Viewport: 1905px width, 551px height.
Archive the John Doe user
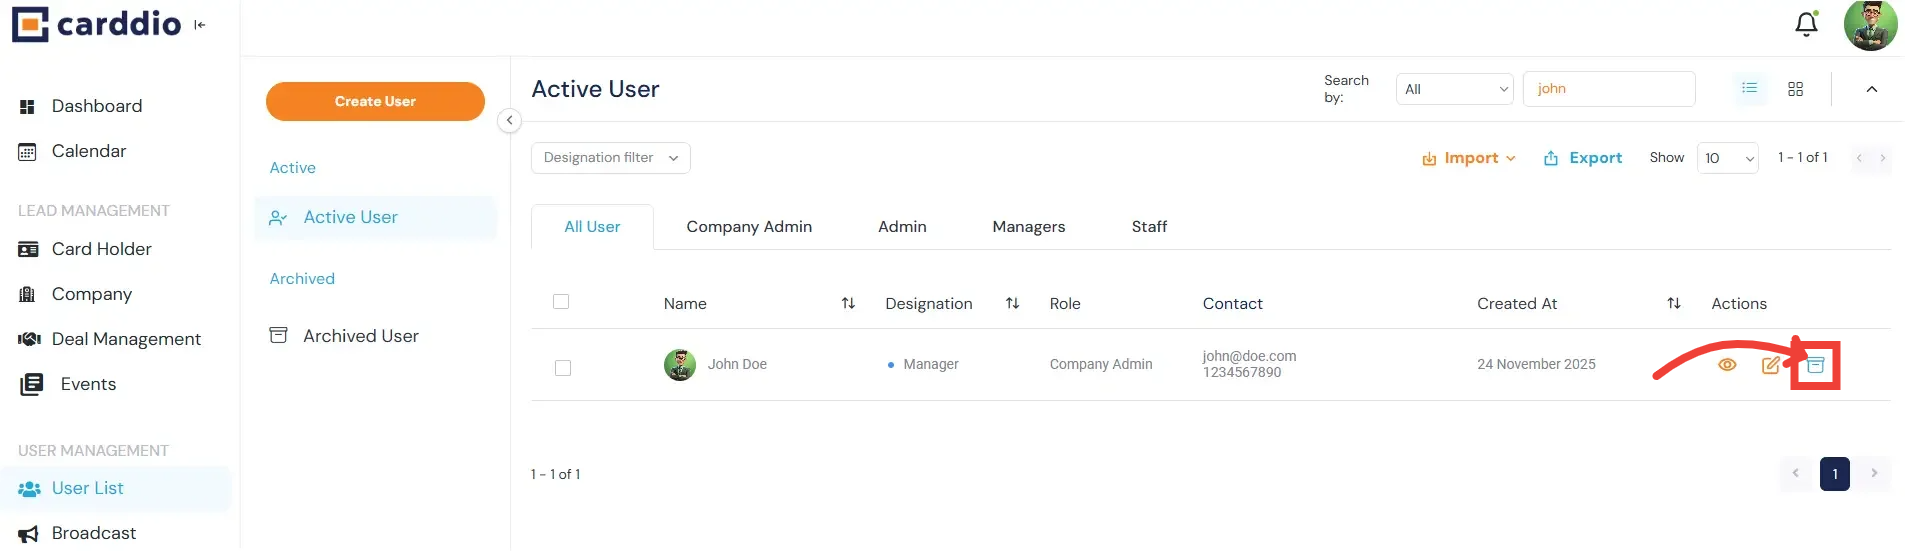1815,365
